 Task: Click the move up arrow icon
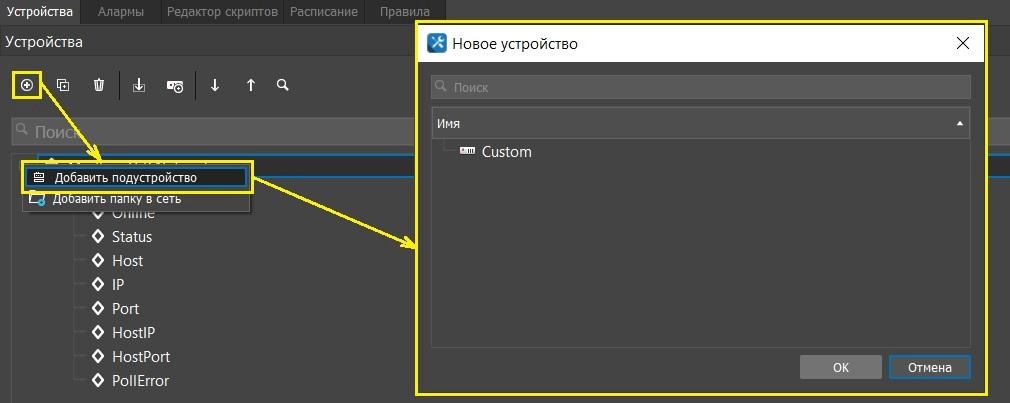point(251,86)
